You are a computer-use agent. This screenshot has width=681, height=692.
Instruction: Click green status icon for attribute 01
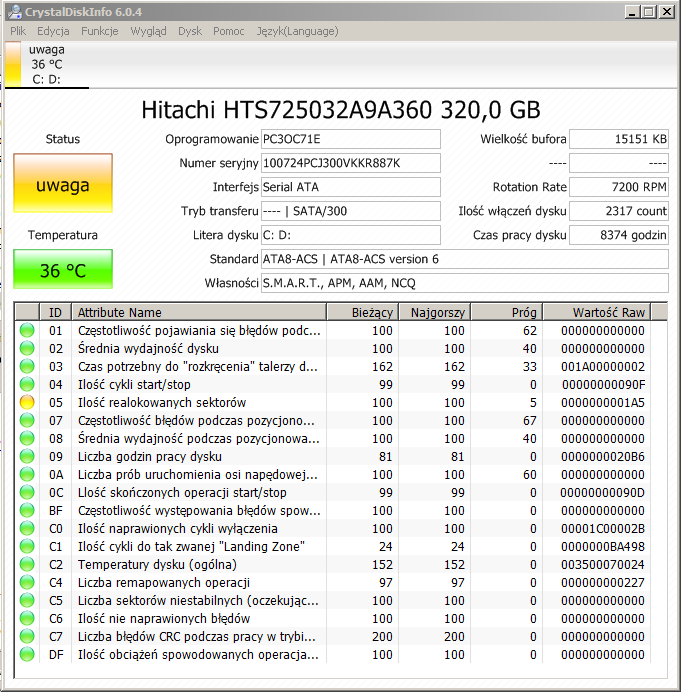tap(27, 330)
